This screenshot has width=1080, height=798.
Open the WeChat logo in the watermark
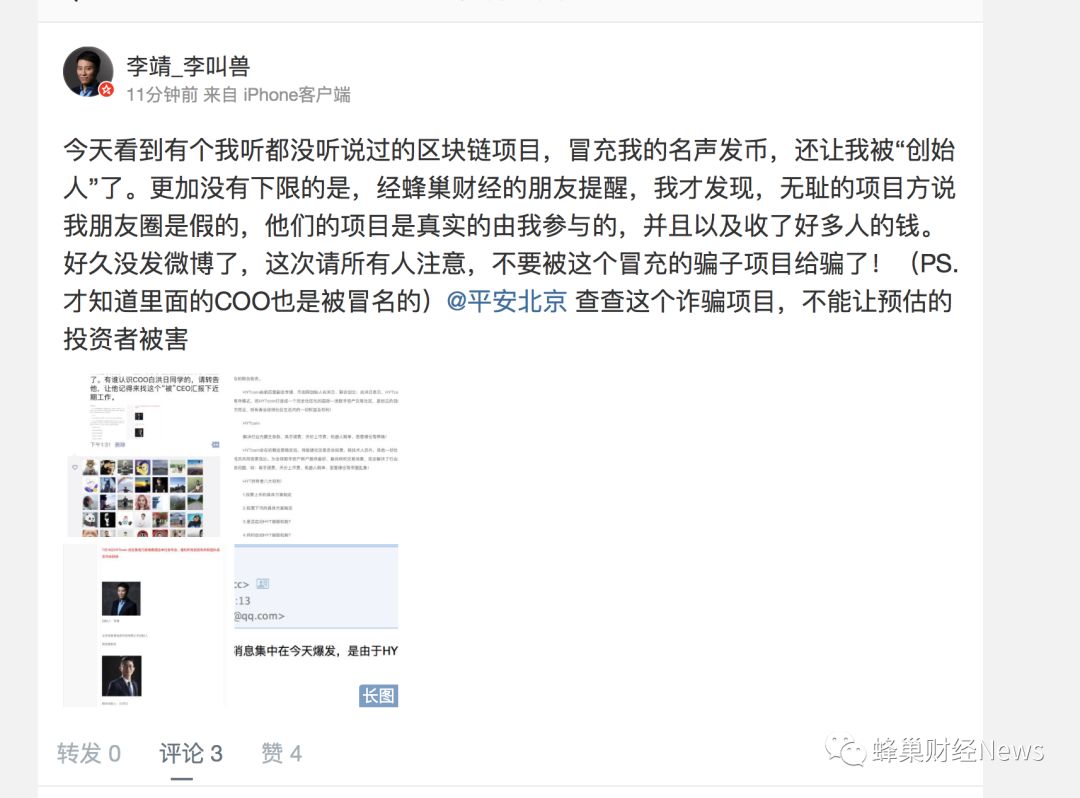point(845,750)
